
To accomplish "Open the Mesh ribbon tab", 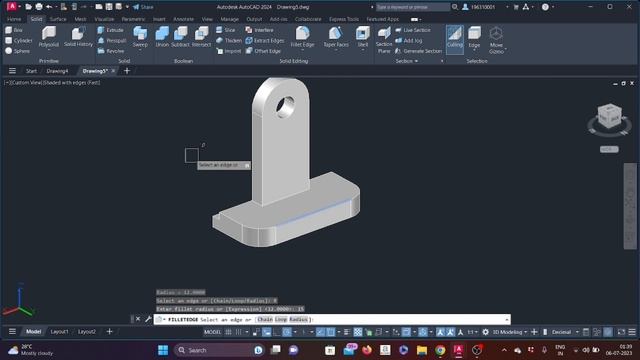I will (80, 19).
